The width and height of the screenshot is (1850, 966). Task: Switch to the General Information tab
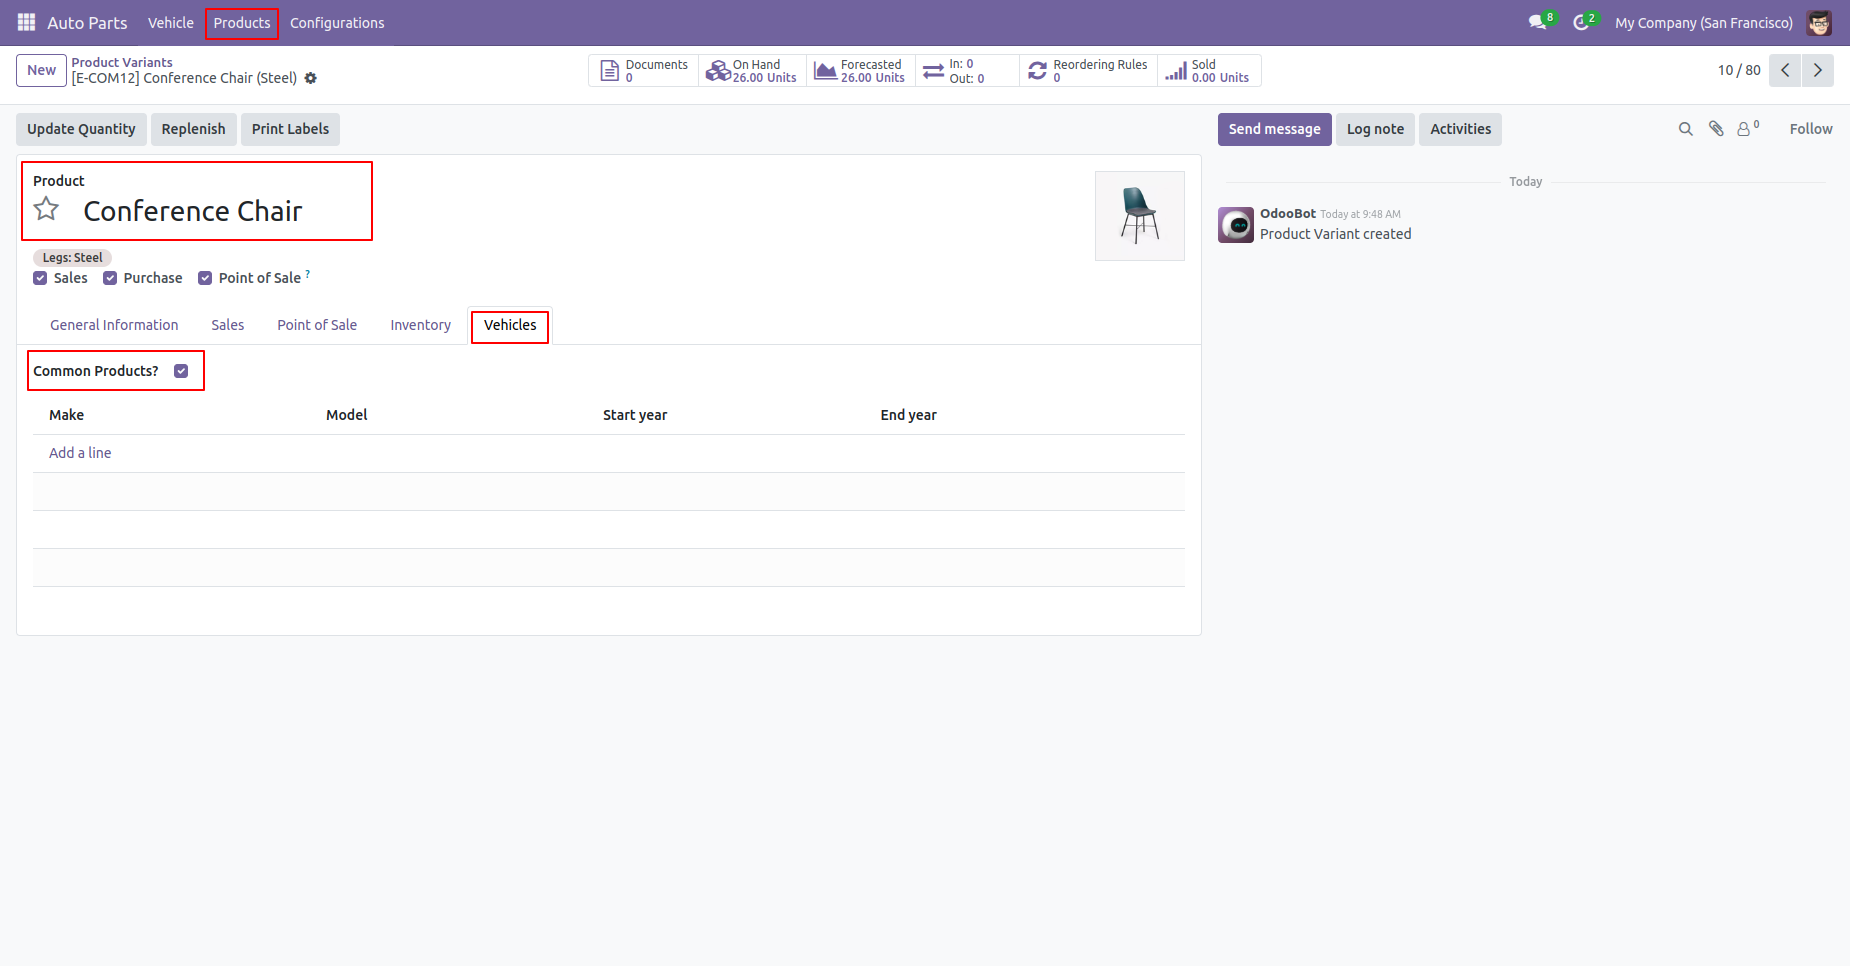[114, 325]
